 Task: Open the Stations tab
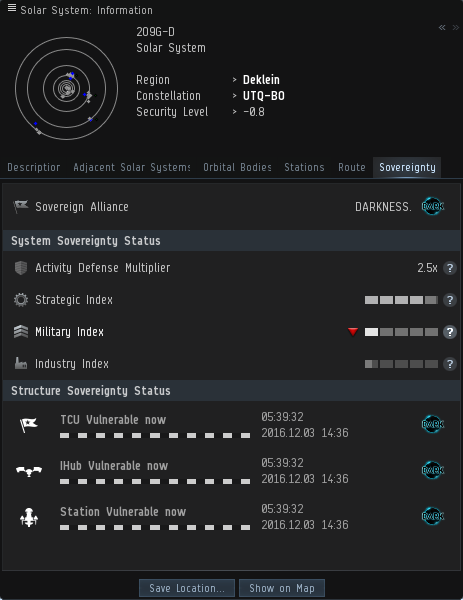(x=304, y=167)
